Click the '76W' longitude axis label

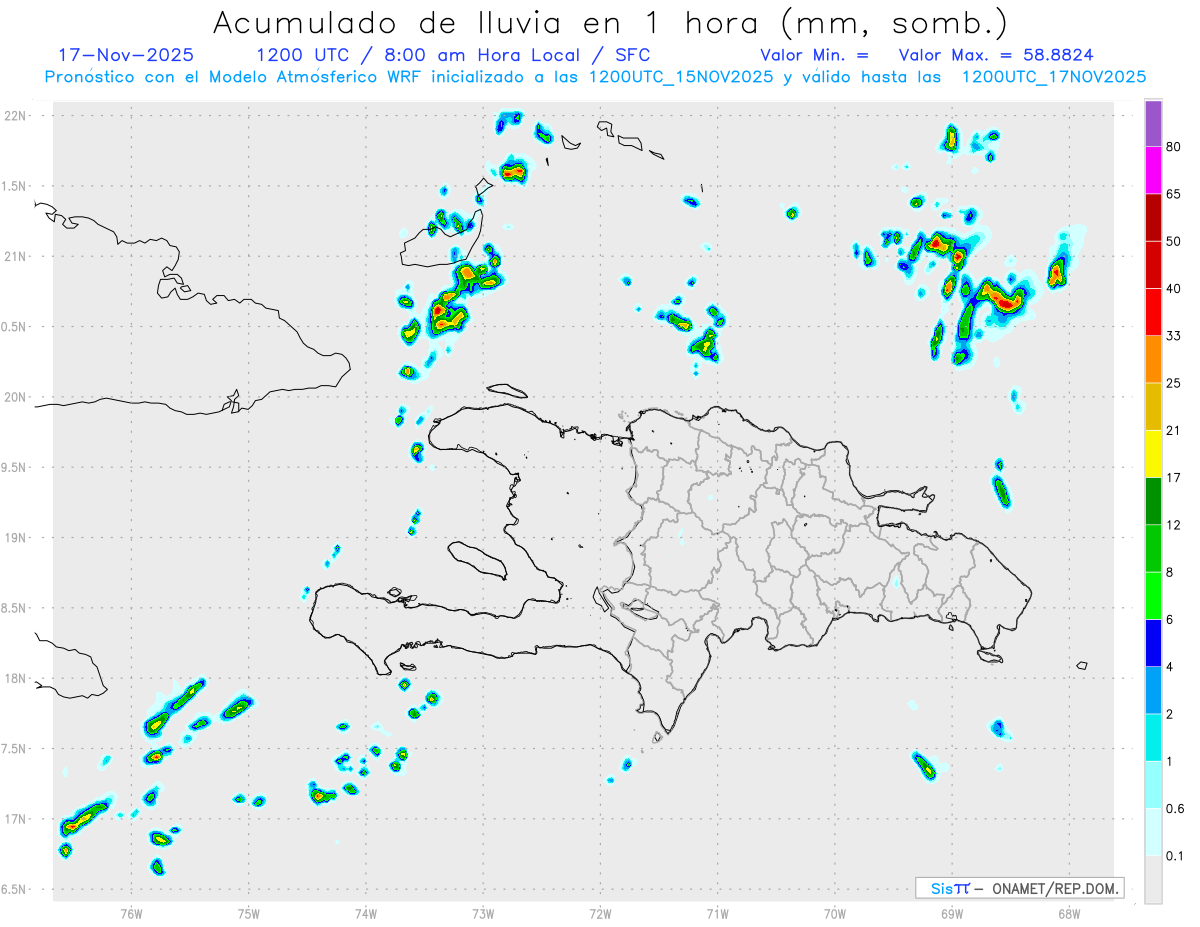tap(131, 913)
